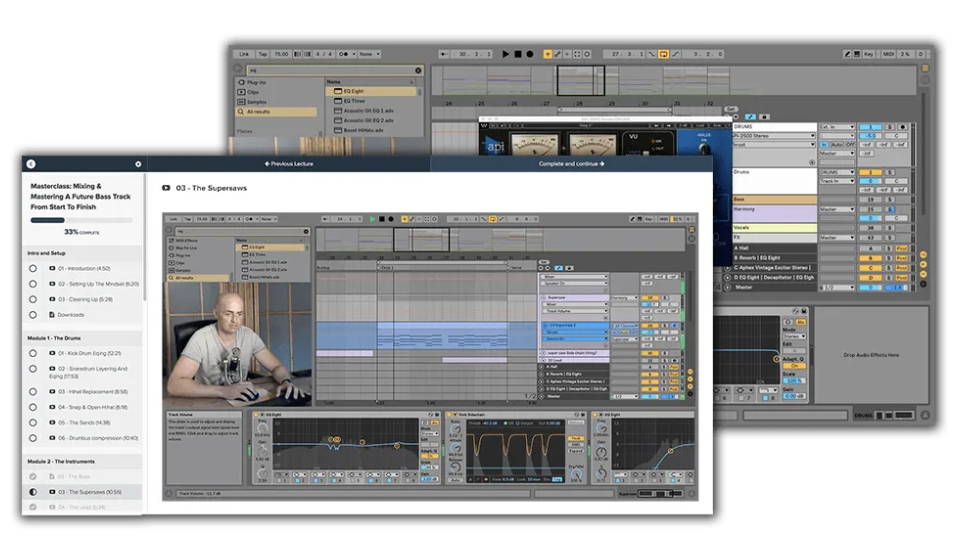This screenshot has height=560, width=976.
Task: Toggle the MIDI map mode button
Action: click(x=888, y=54)
